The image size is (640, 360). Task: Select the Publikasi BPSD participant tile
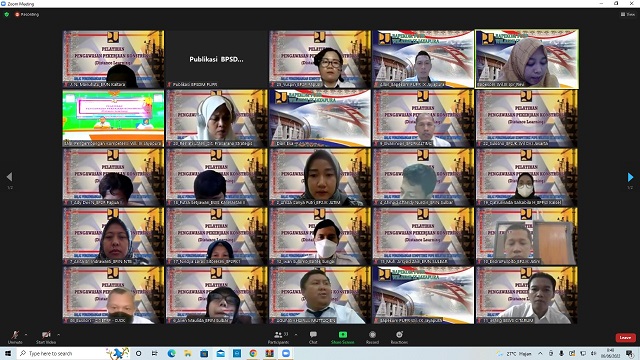point(216,59)
